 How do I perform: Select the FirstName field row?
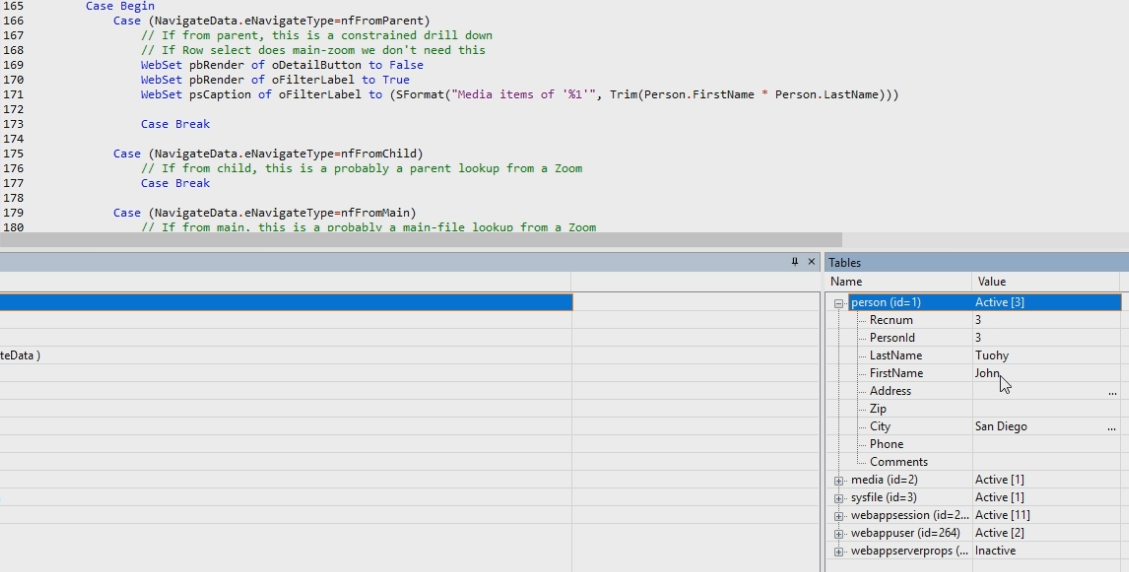[896, 374]
